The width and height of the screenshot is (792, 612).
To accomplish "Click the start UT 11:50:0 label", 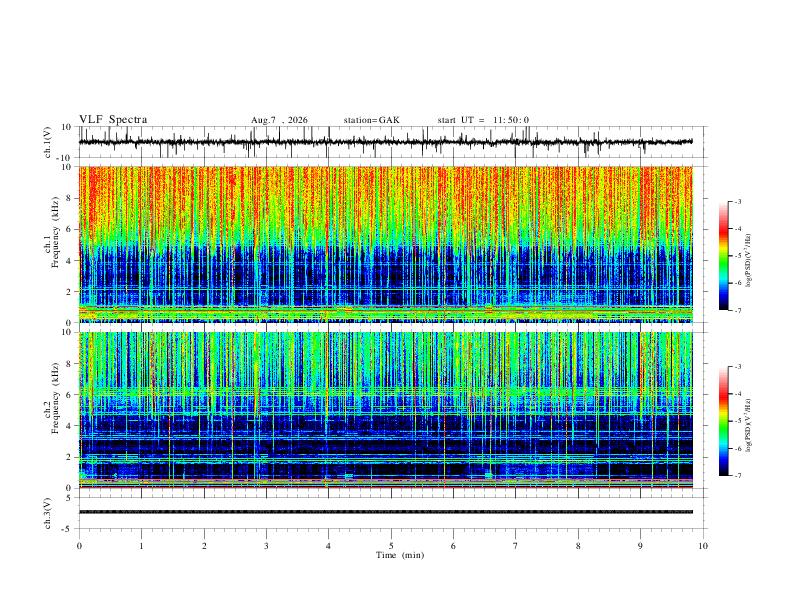I will (x=483, y=120).
